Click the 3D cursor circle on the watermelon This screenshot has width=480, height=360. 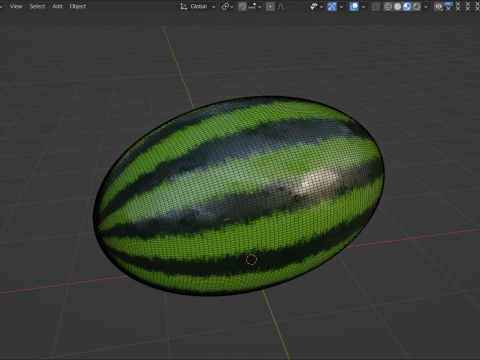251,259
